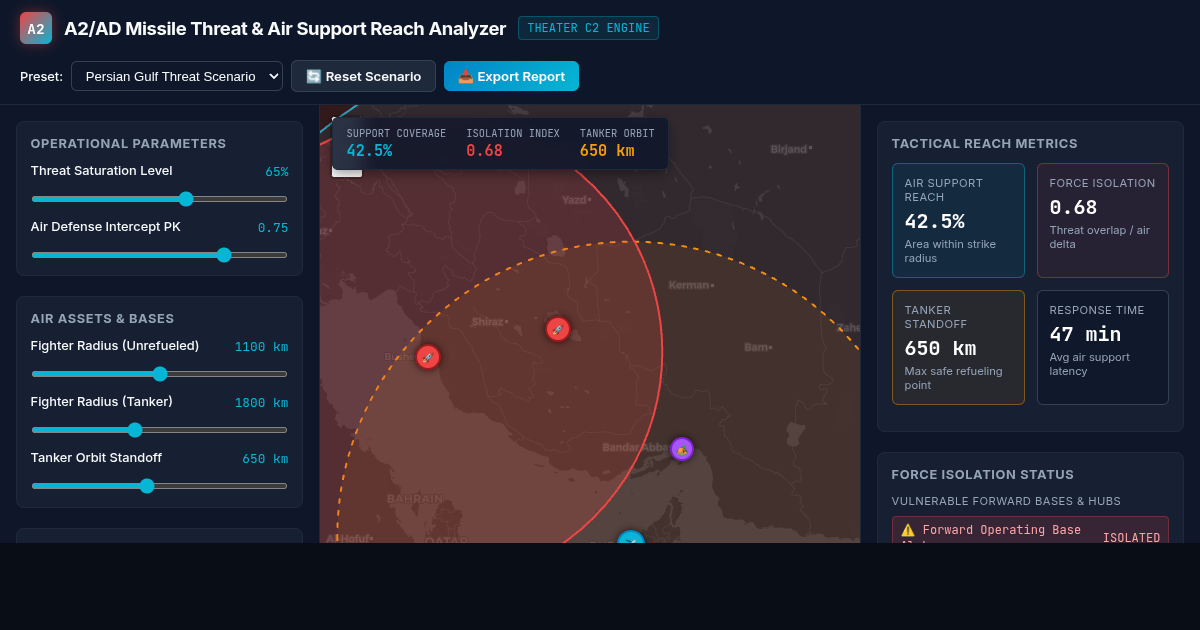
Task: Click the Force Isolation Status heading
Action: point(982,474)
